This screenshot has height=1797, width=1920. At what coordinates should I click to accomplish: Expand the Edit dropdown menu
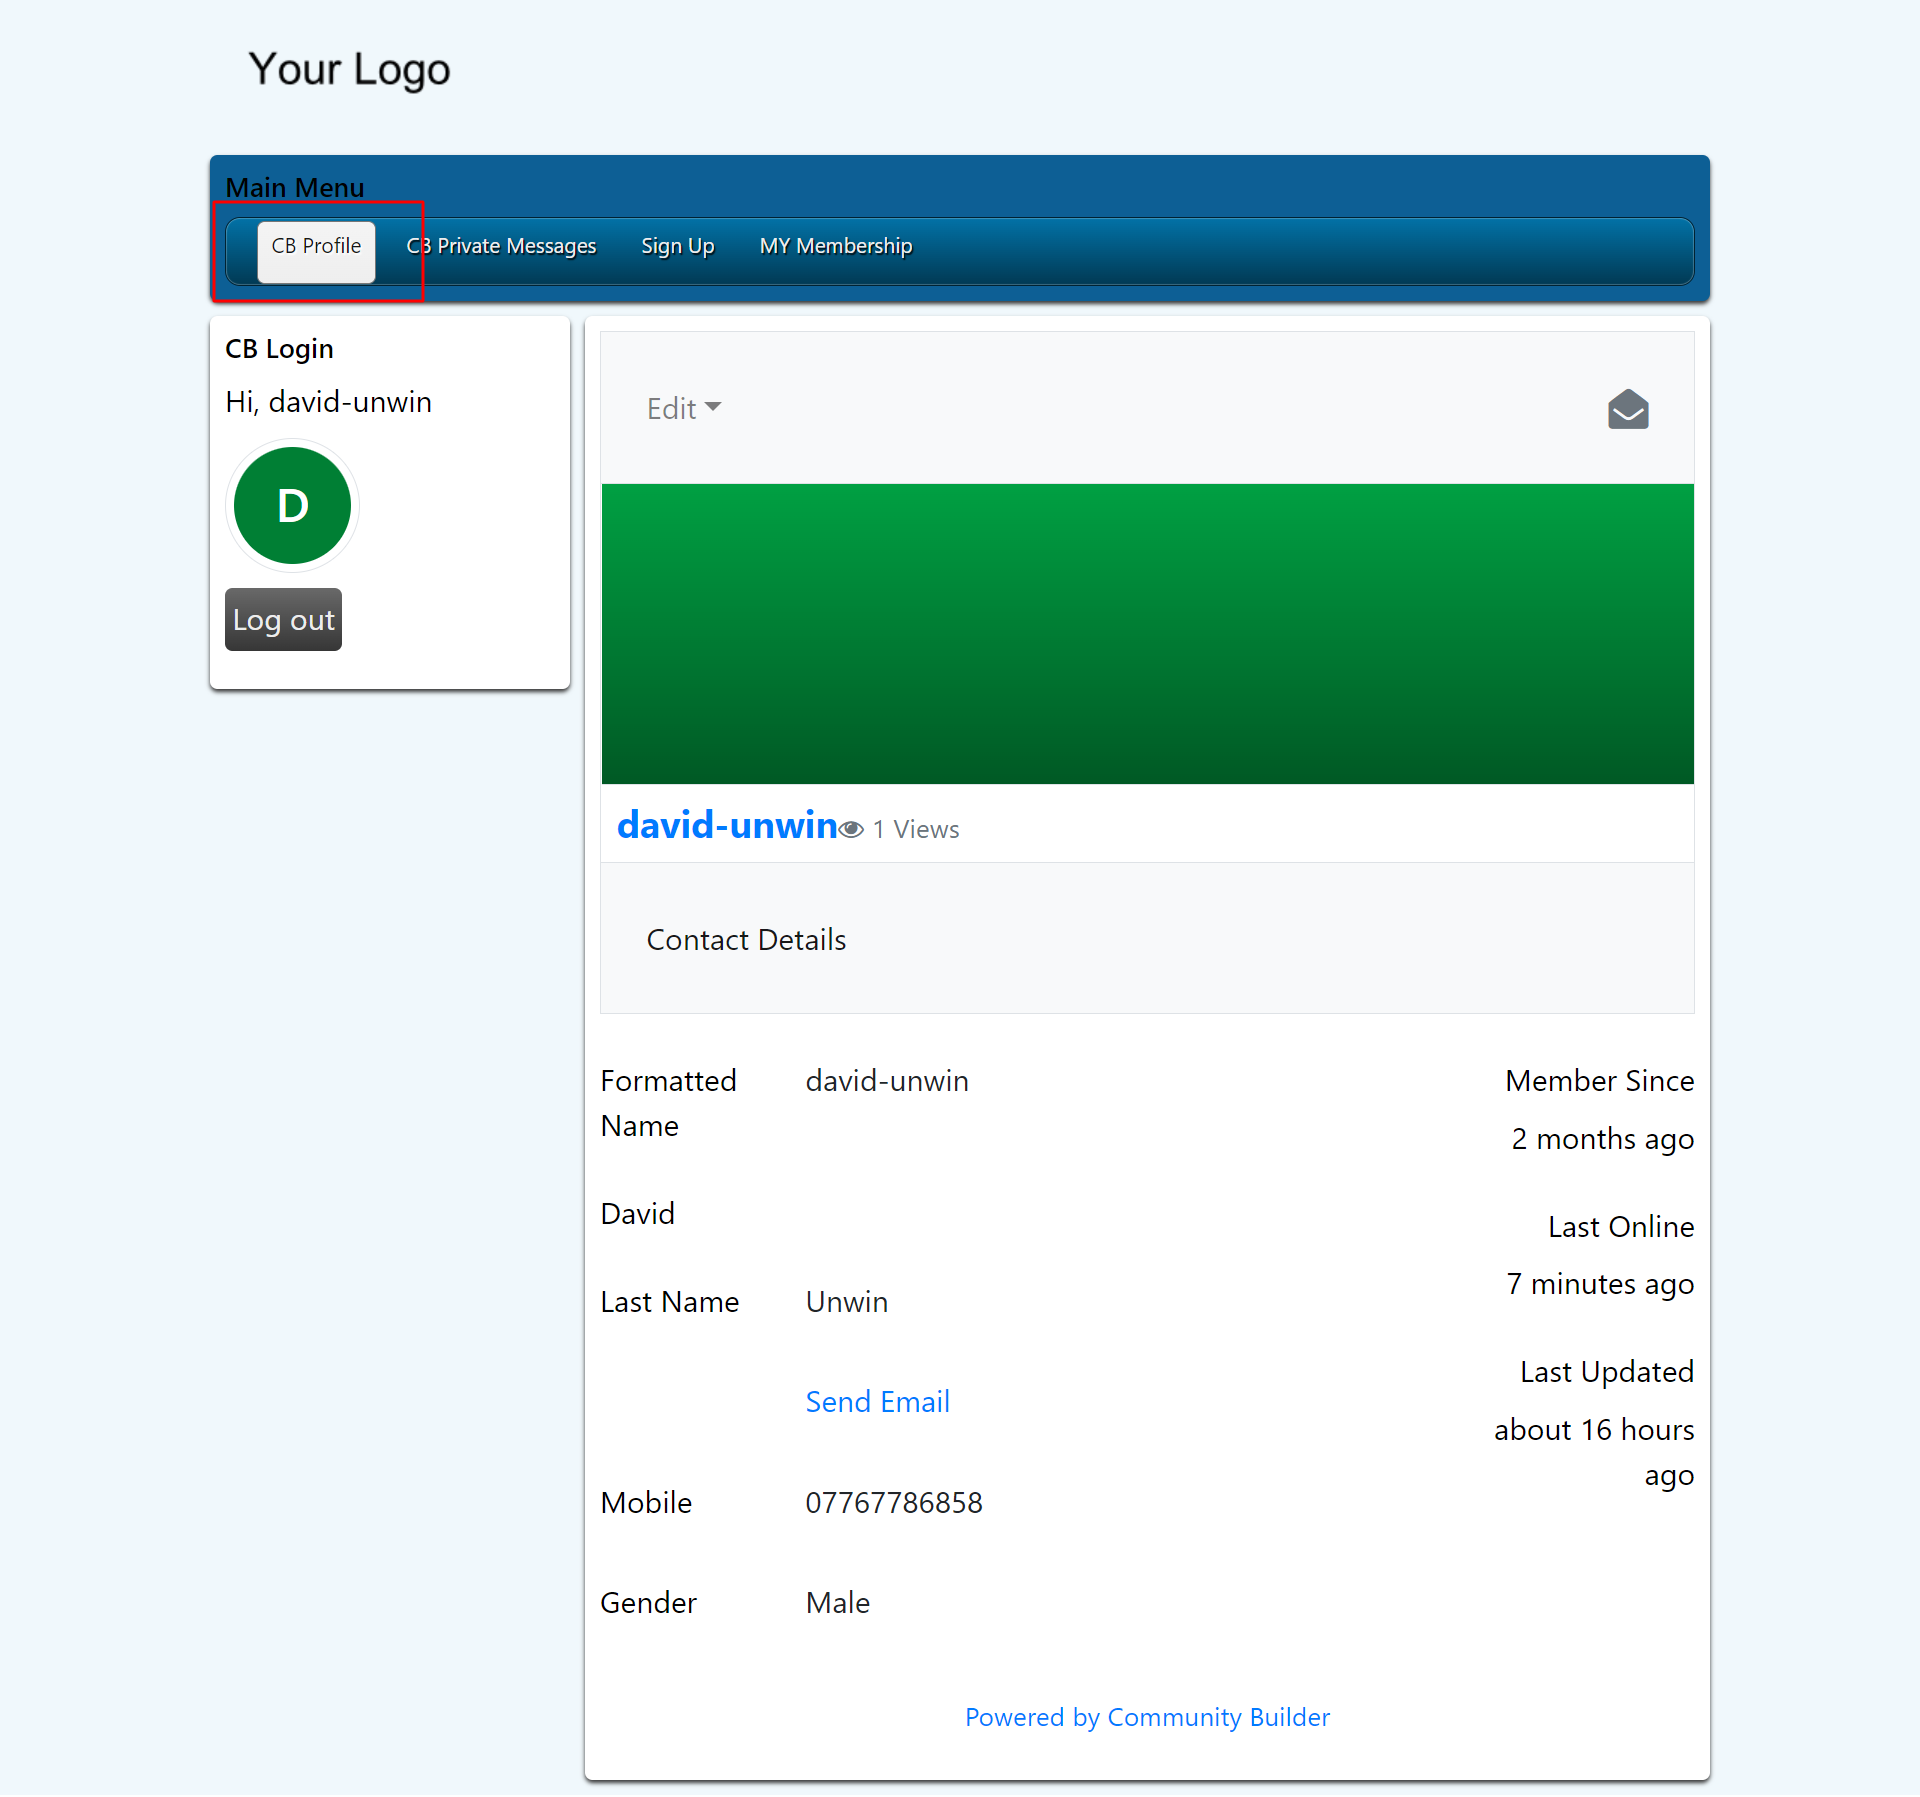684,408
